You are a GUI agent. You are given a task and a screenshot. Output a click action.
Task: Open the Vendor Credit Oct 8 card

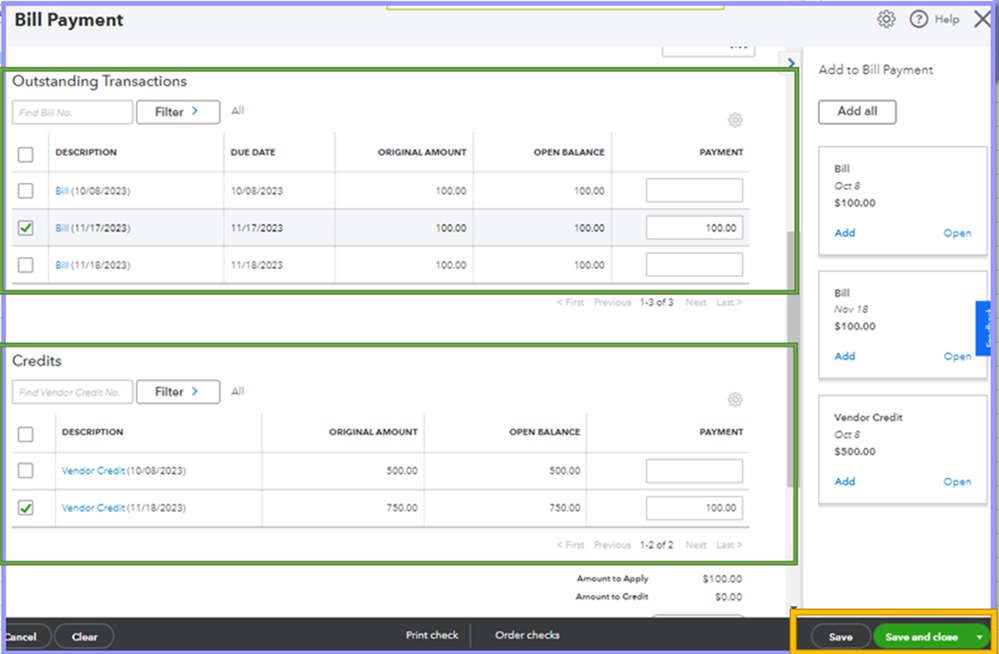(957, 481)
